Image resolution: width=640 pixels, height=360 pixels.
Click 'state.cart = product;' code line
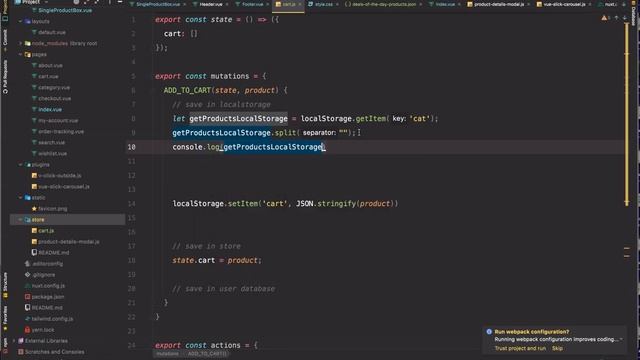pyautogui.click(x=217, y=260)
